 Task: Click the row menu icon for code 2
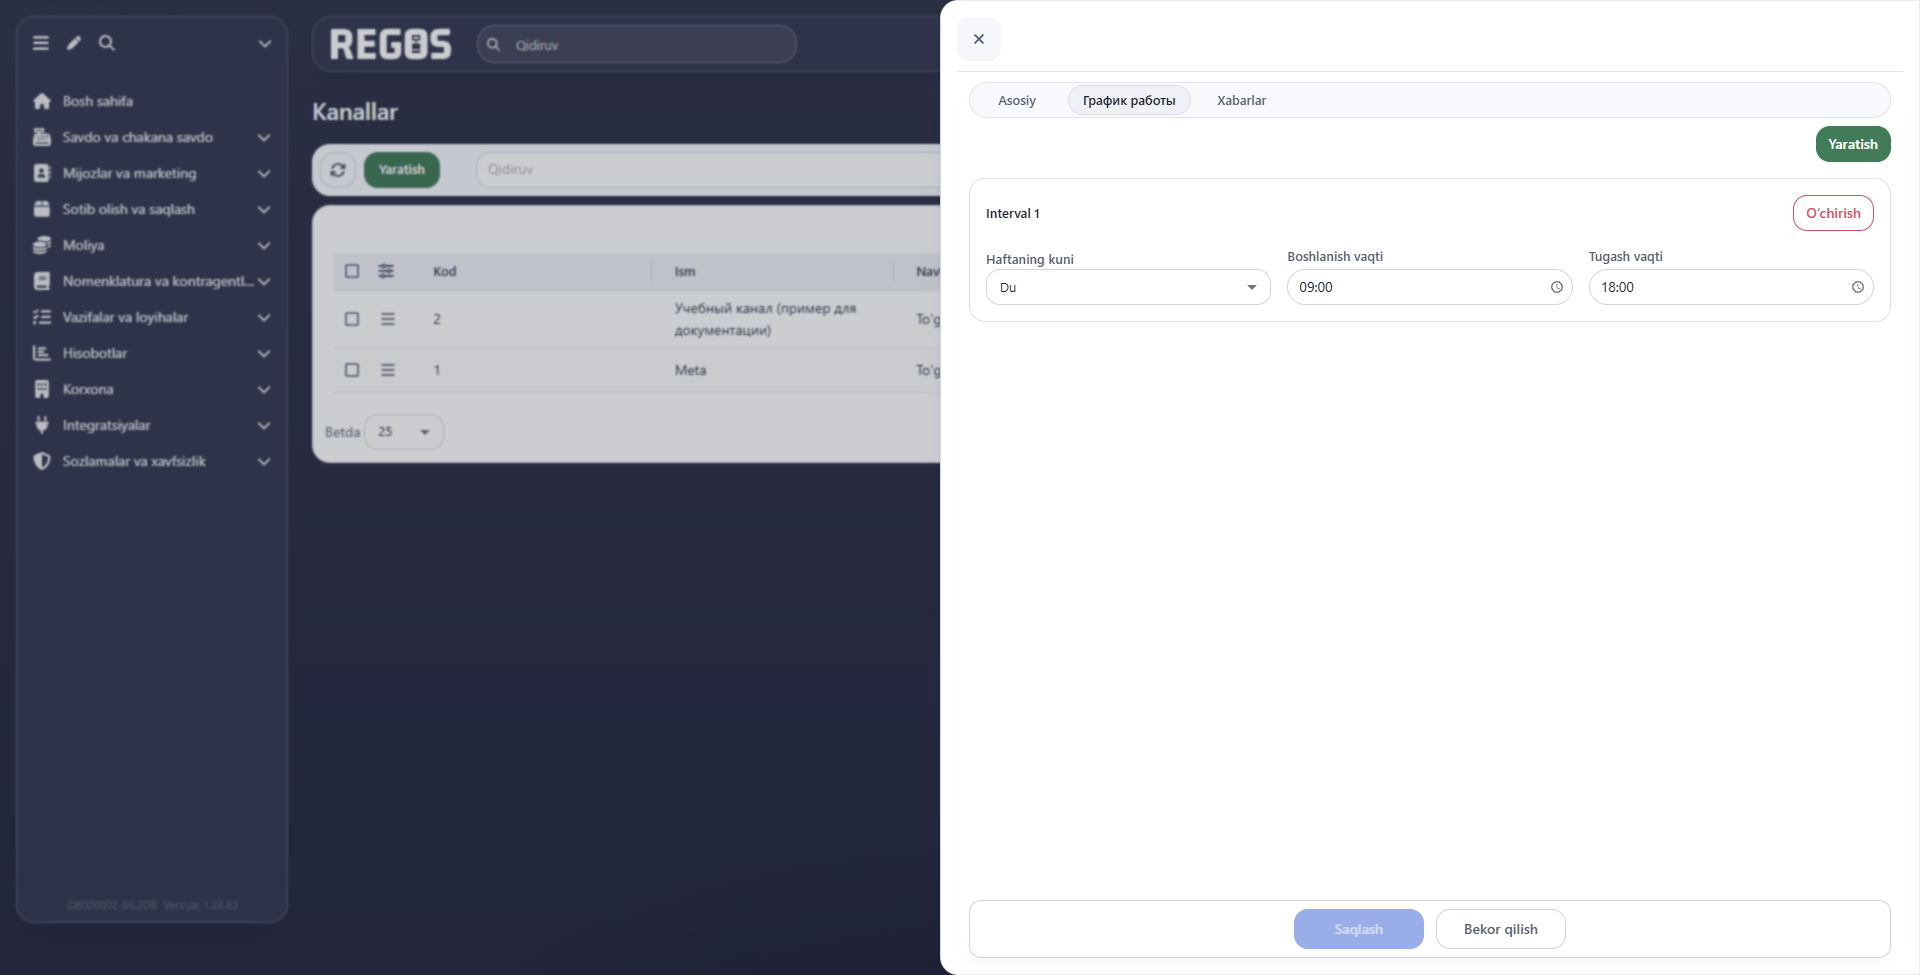[x=388, y=319]
